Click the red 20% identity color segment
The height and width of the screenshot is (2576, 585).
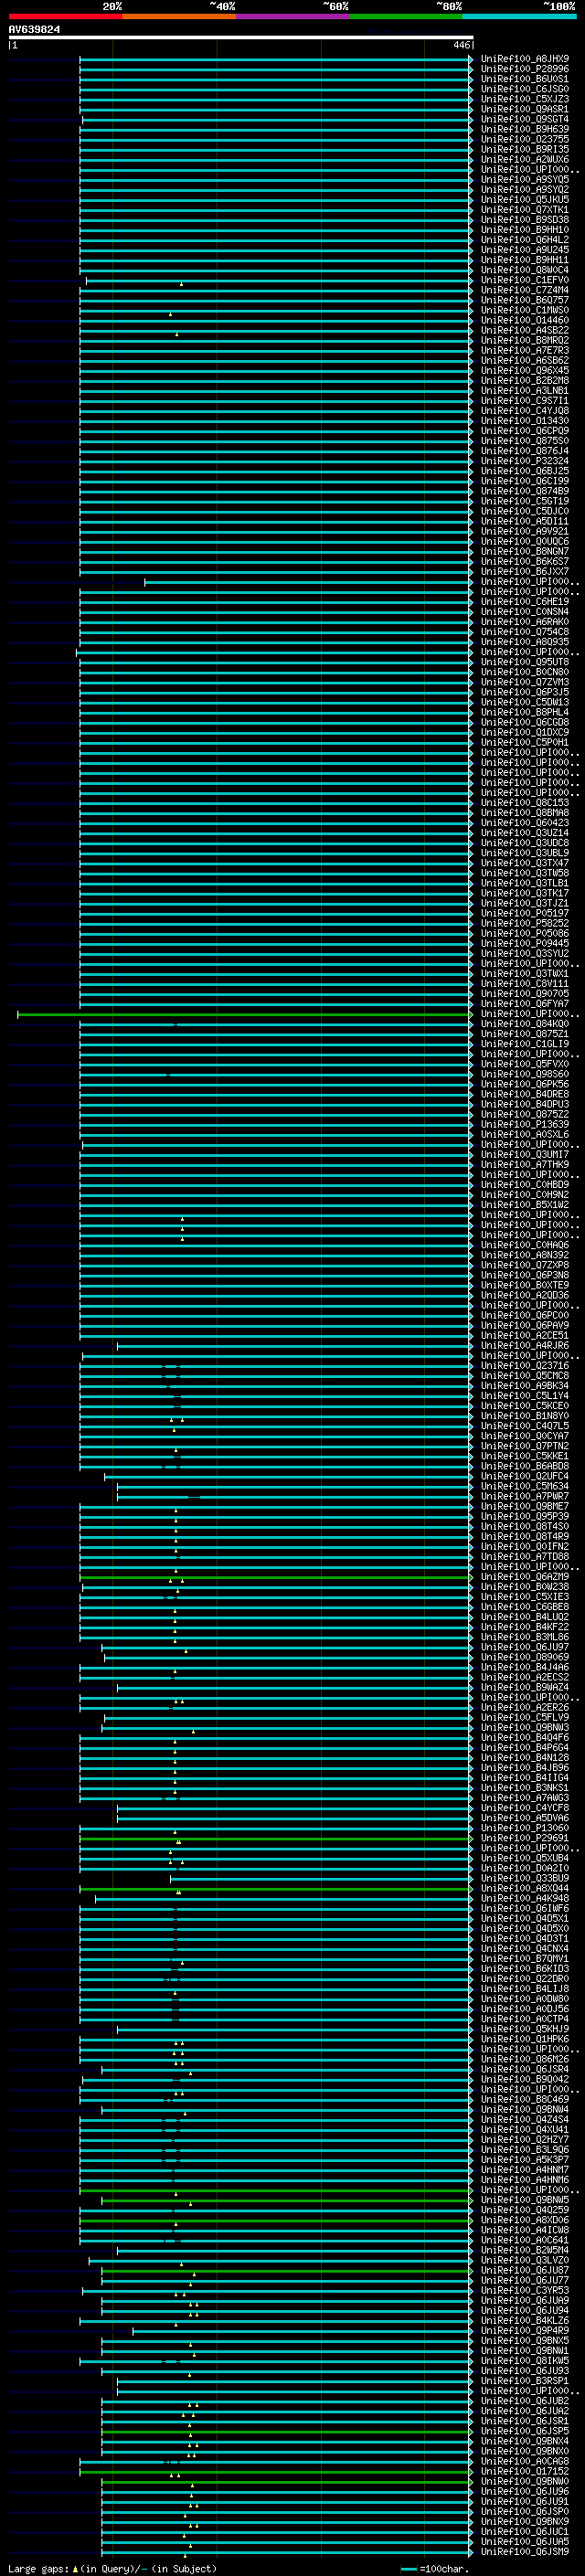tap(65, 16)
